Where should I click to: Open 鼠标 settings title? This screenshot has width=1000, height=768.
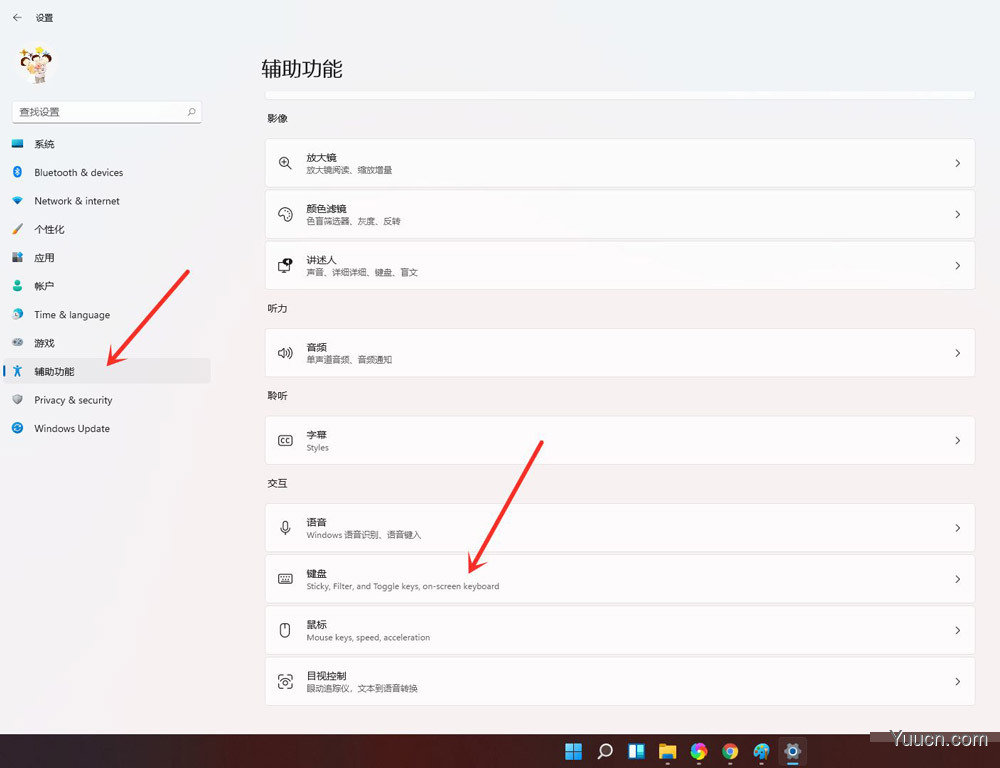point(316,624)
